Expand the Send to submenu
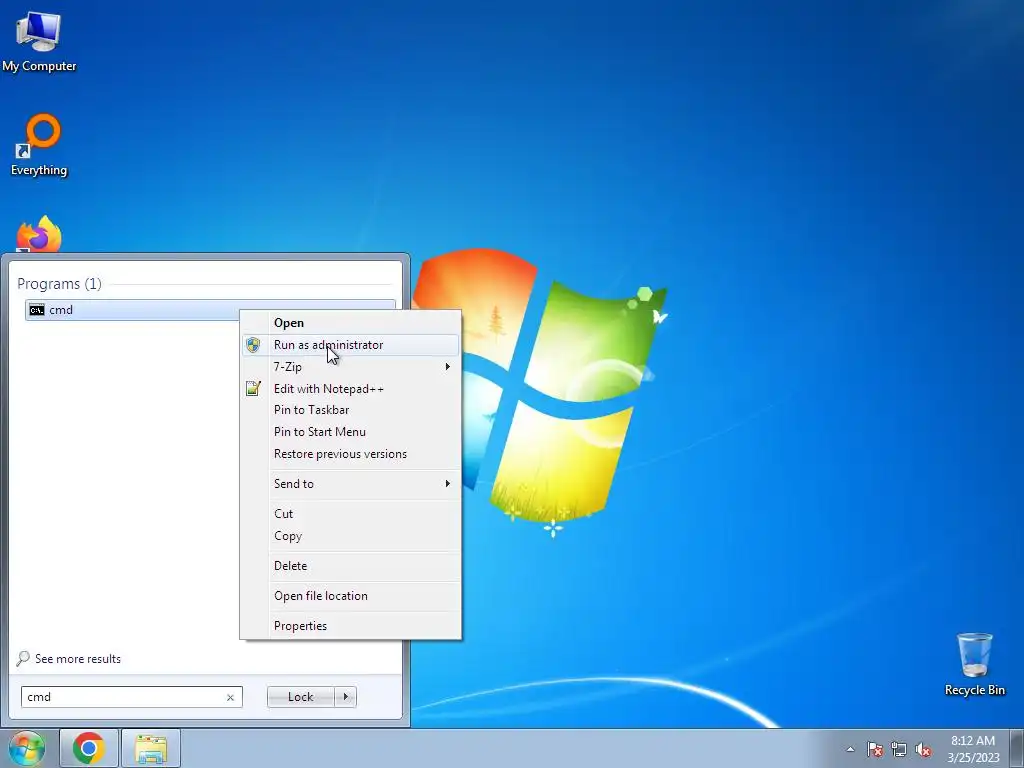1024x768 pixels. 351,484
